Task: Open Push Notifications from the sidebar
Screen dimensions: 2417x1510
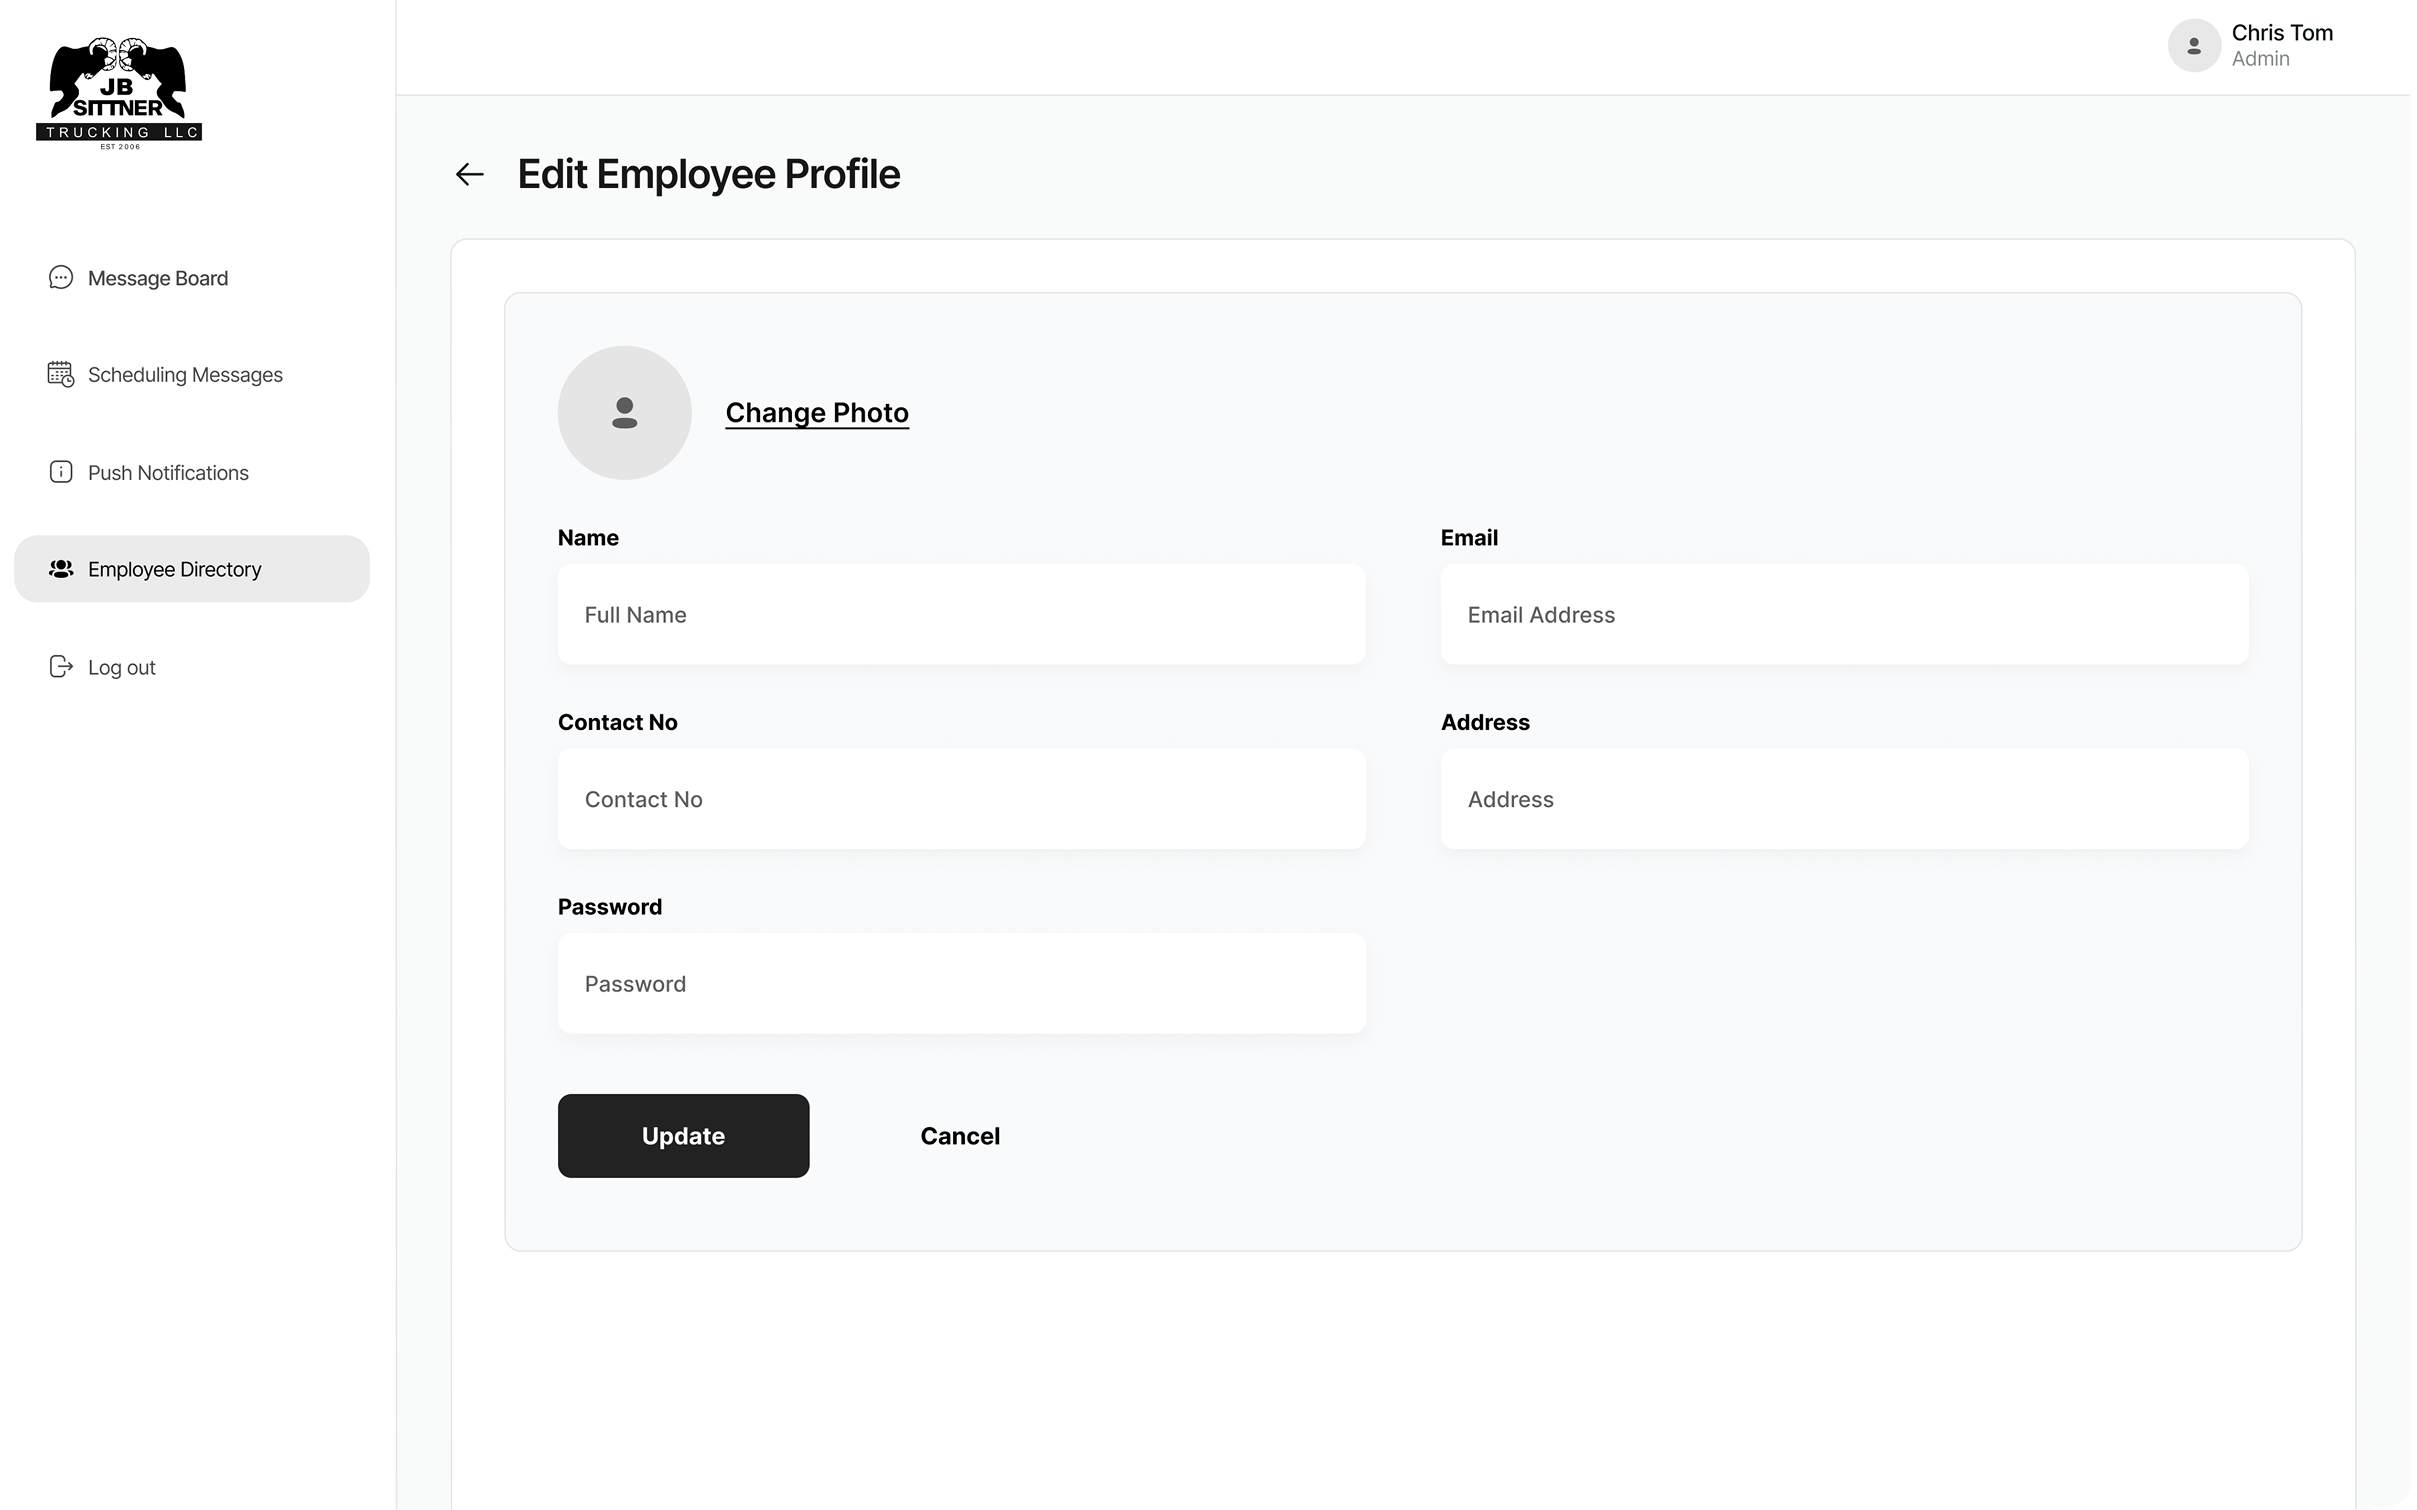Action: 168,473
